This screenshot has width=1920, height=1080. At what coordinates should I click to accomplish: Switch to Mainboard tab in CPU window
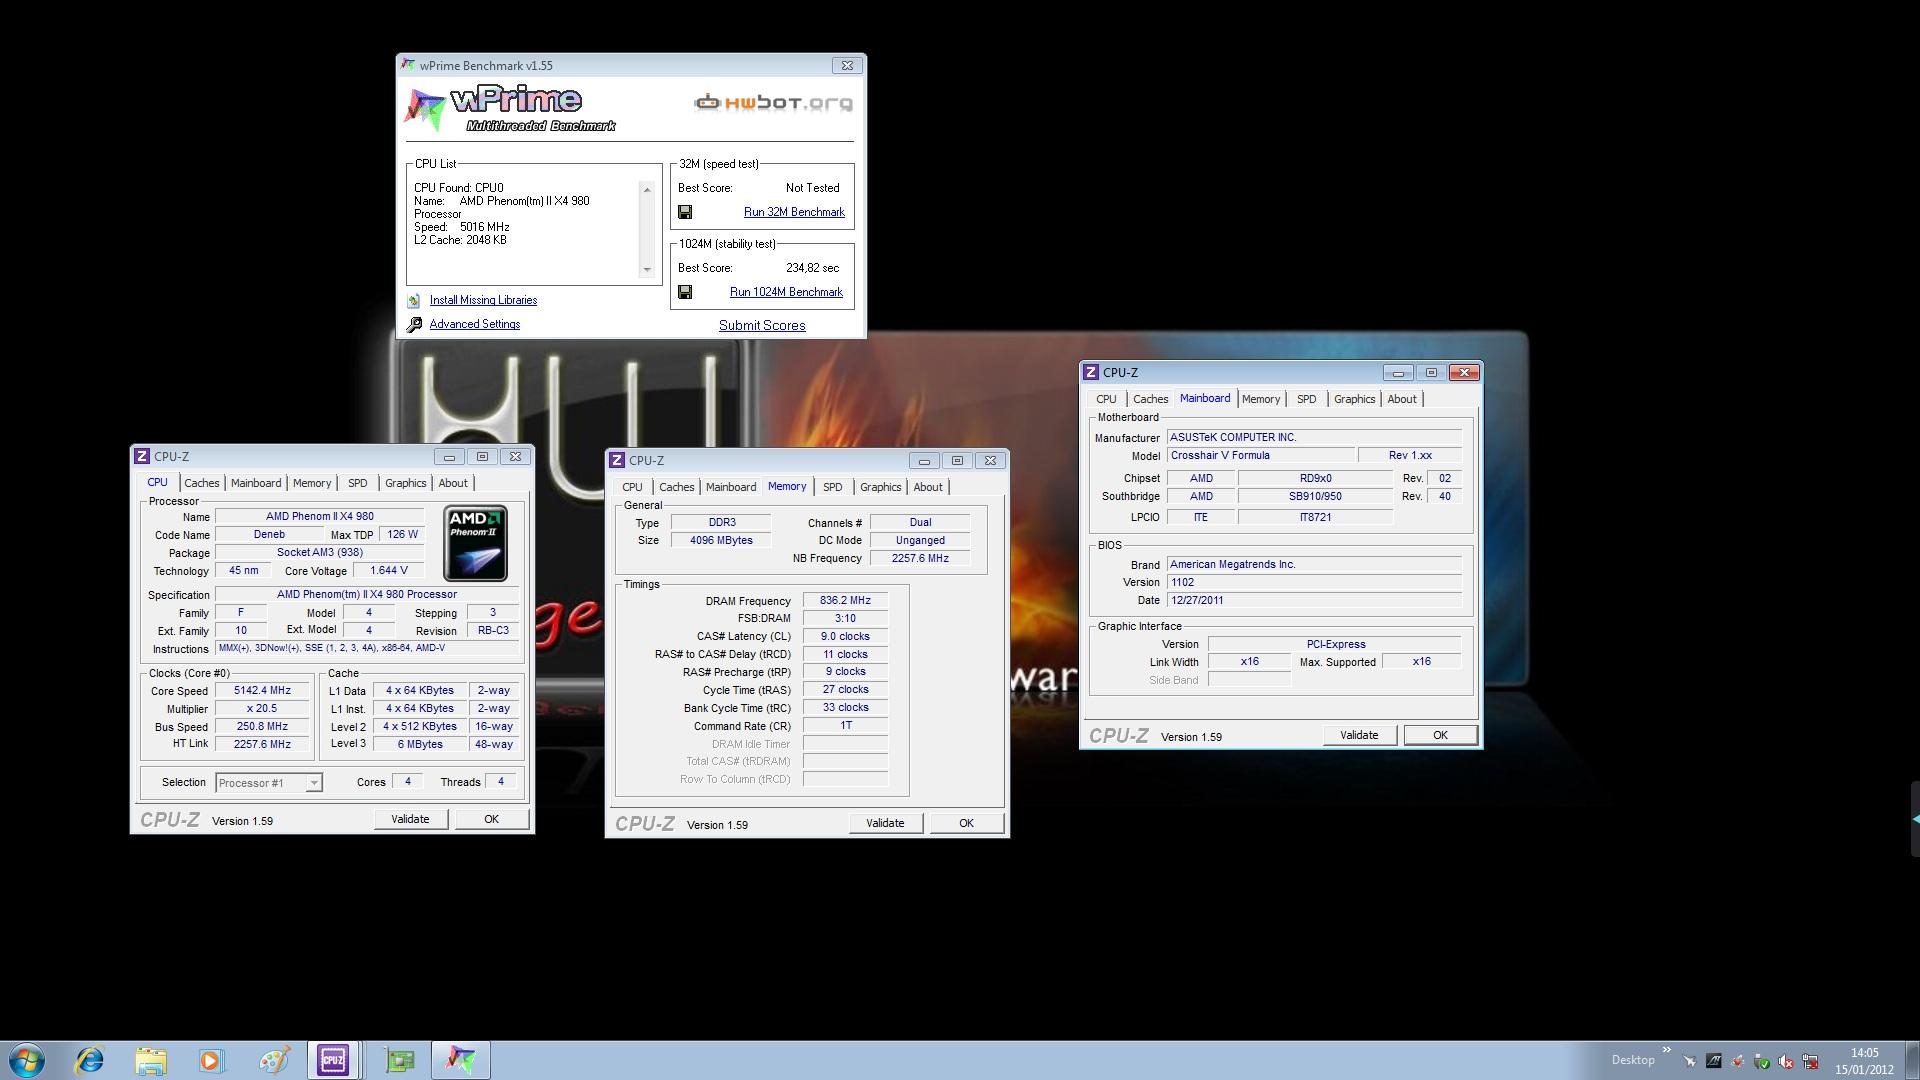point(256,483)
